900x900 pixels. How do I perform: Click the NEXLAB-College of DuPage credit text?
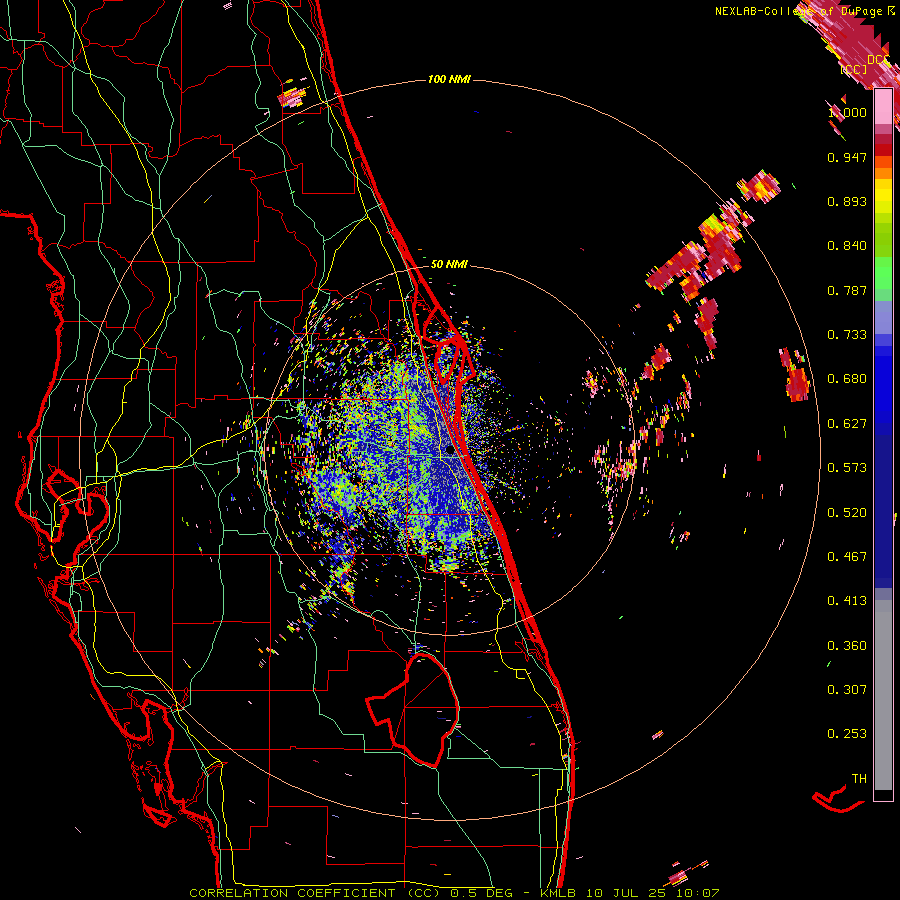coord(804,11)
